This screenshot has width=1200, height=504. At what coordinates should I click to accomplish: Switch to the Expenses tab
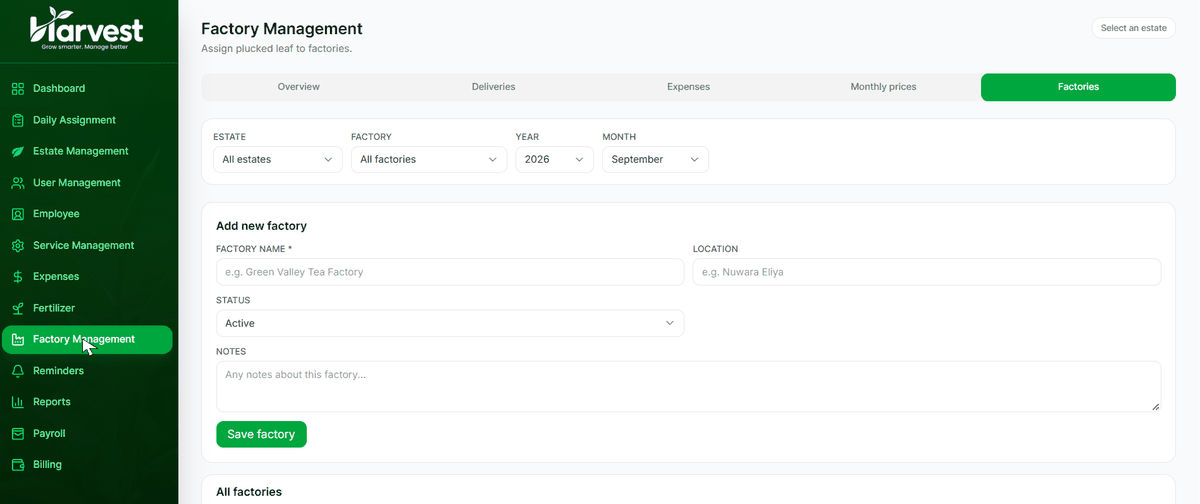click(689, 87)
